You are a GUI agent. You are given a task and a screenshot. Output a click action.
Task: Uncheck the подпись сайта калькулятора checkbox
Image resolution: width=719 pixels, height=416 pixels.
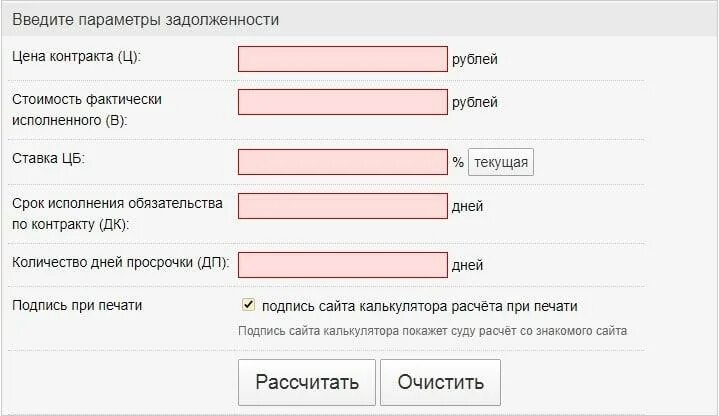[x=248, y=305]
